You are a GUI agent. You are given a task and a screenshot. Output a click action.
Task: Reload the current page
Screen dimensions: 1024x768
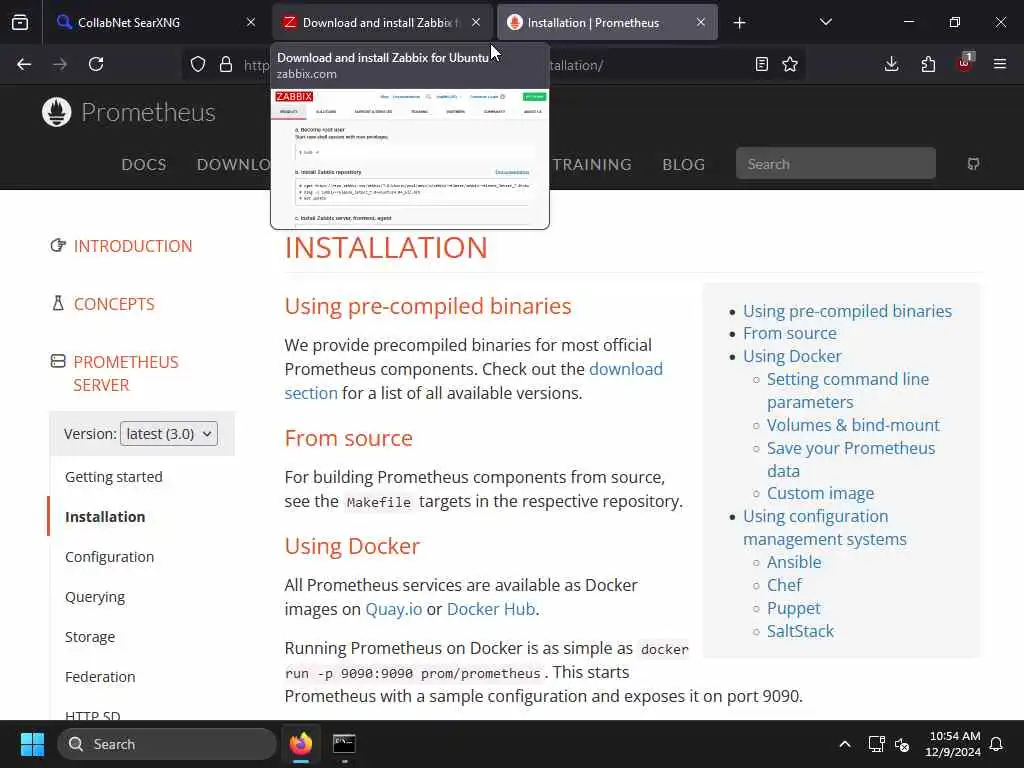[x=96, y=64]
